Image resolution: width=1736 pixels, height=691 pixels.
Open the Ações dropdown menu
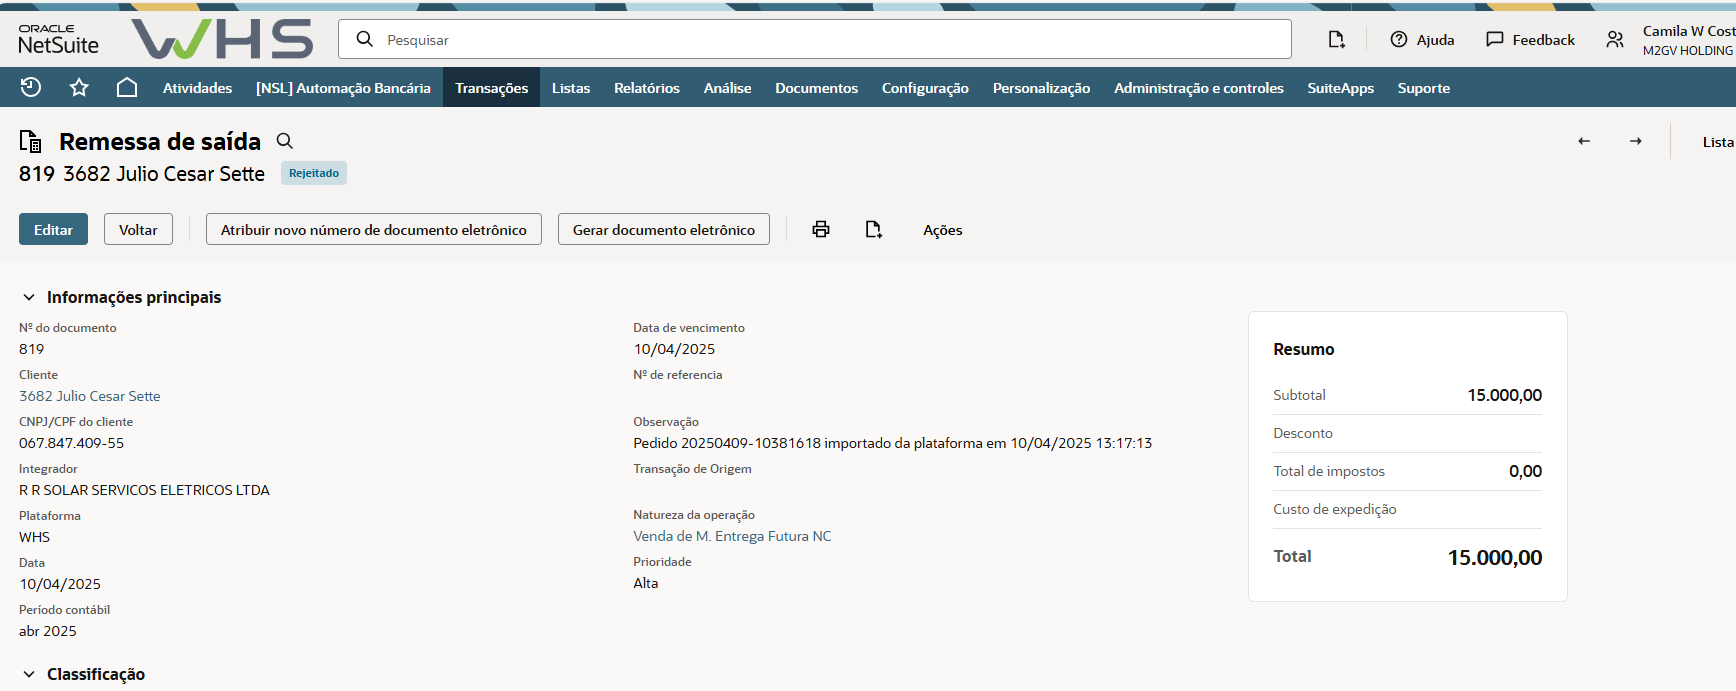(x=942, y=230)
